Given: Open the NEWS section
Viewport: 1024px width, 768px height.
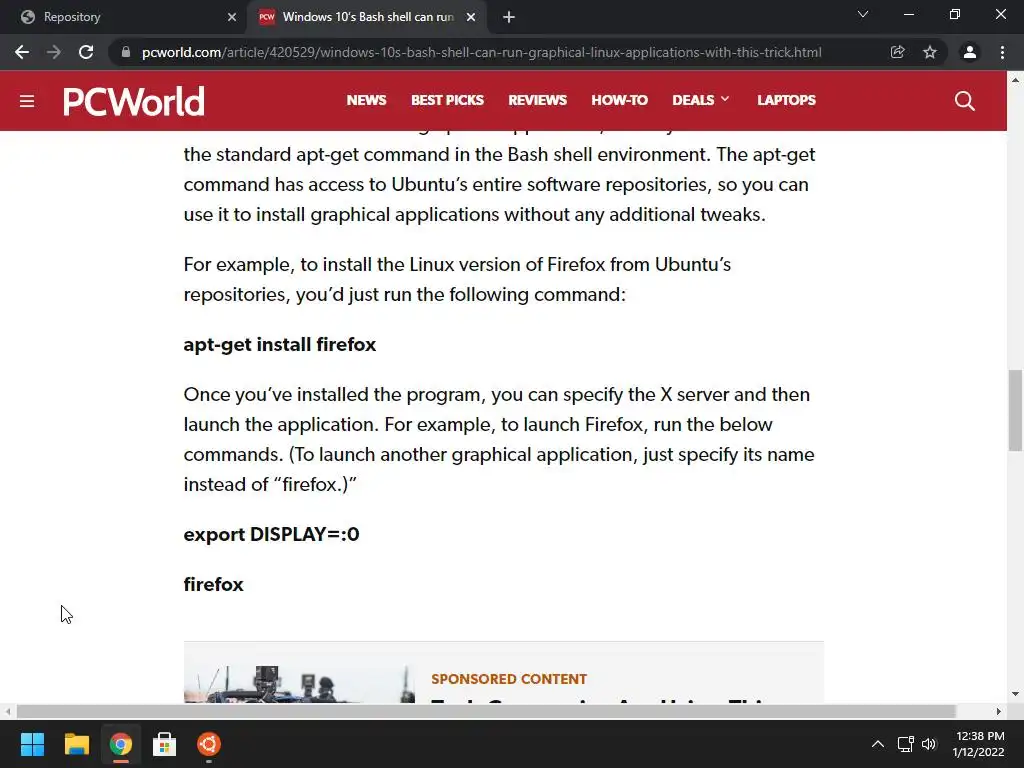Looking at the screenshot, I should click(366, 101).
